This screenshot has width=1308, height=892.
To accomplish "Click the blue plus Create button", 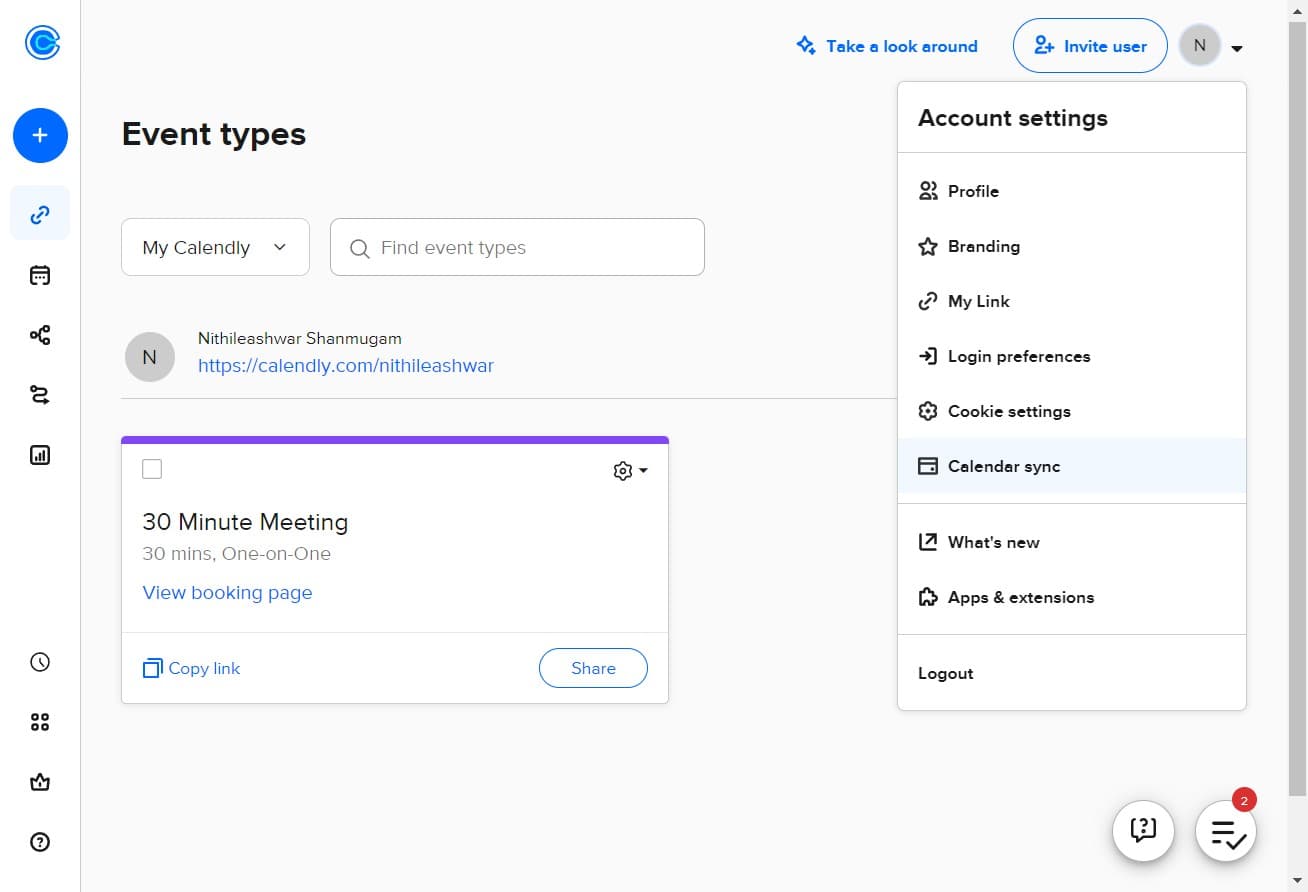I will 40,135.
